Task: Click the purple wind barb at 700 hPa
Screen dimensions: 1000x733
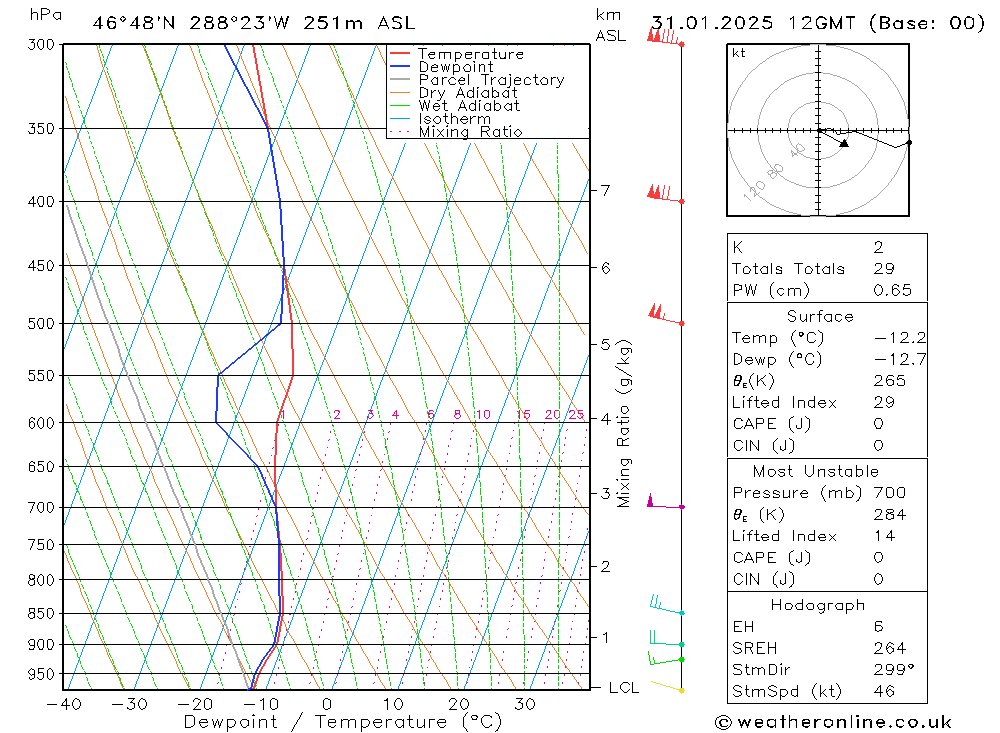Action: coord(665,501)
